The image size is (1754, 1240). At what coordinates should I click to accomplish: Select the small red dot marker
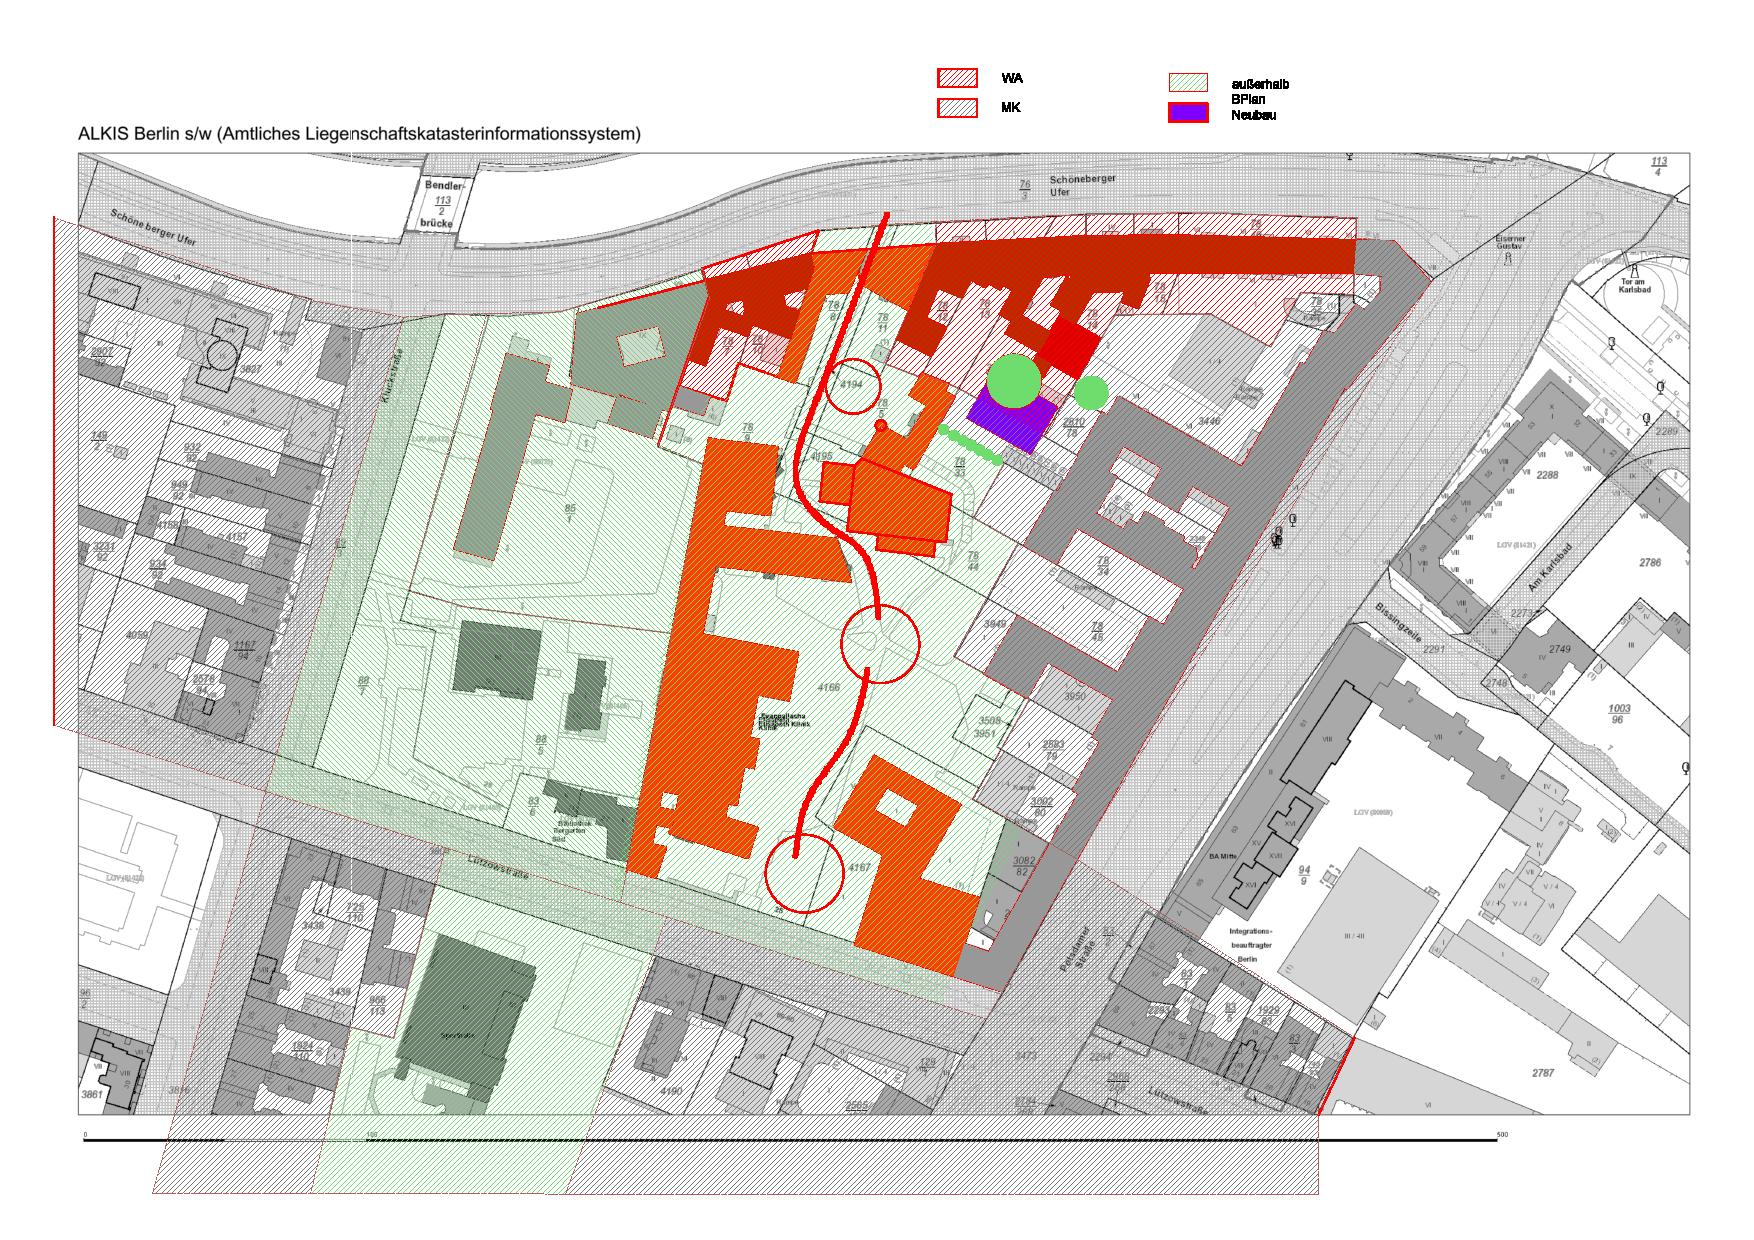click(881, 425)
